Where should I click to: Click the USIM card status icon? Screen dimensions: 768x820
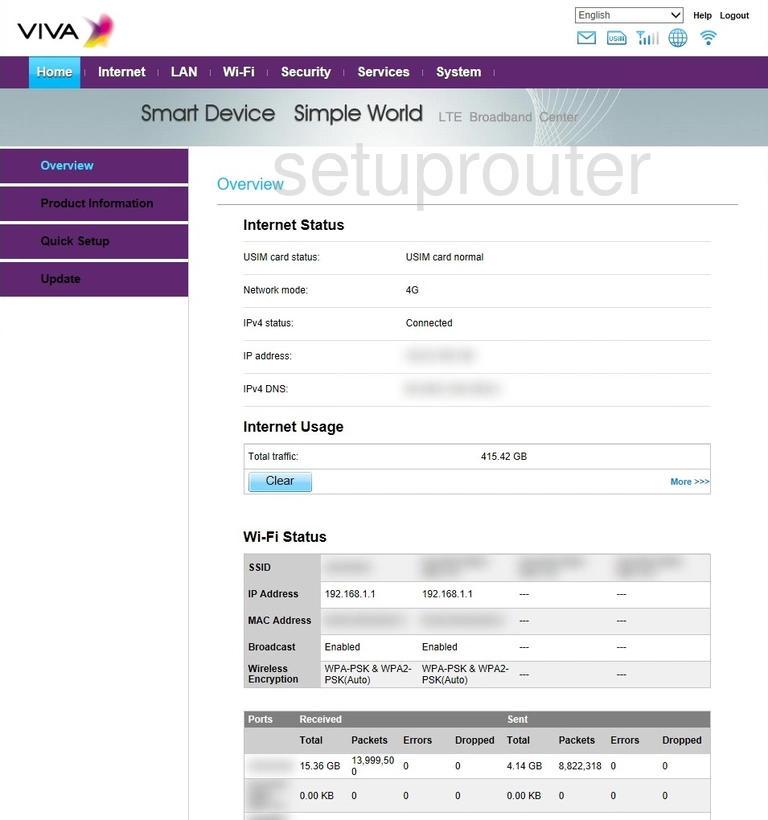click(x=616, y=38)
